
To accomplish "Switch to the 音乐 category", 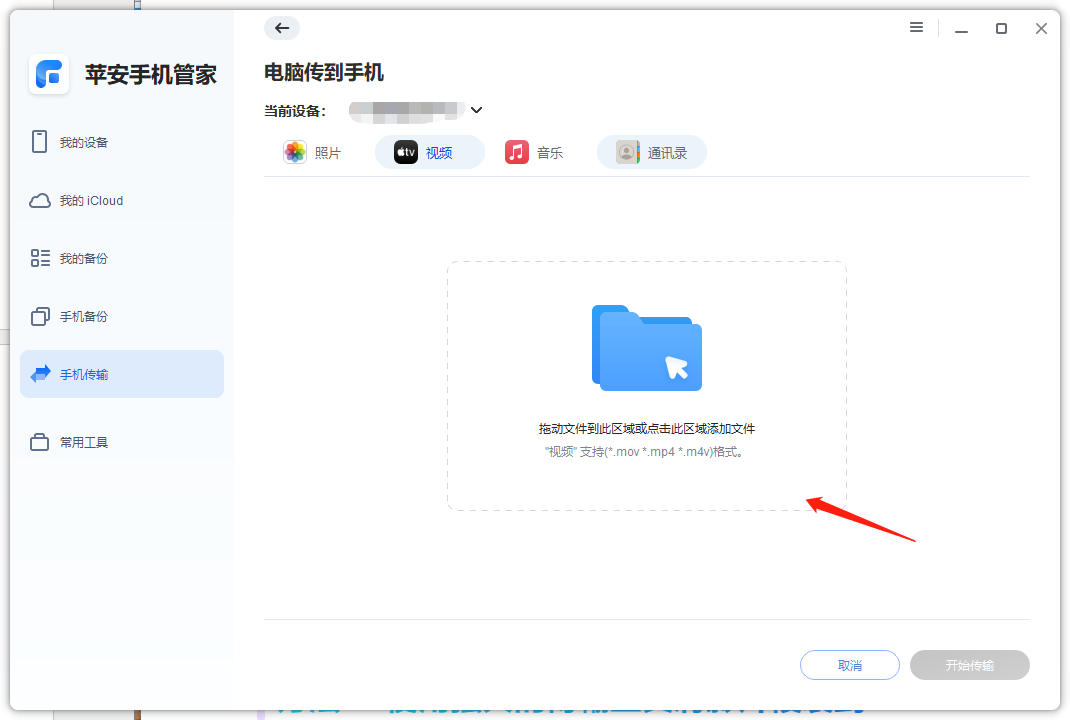I will 535,151.
